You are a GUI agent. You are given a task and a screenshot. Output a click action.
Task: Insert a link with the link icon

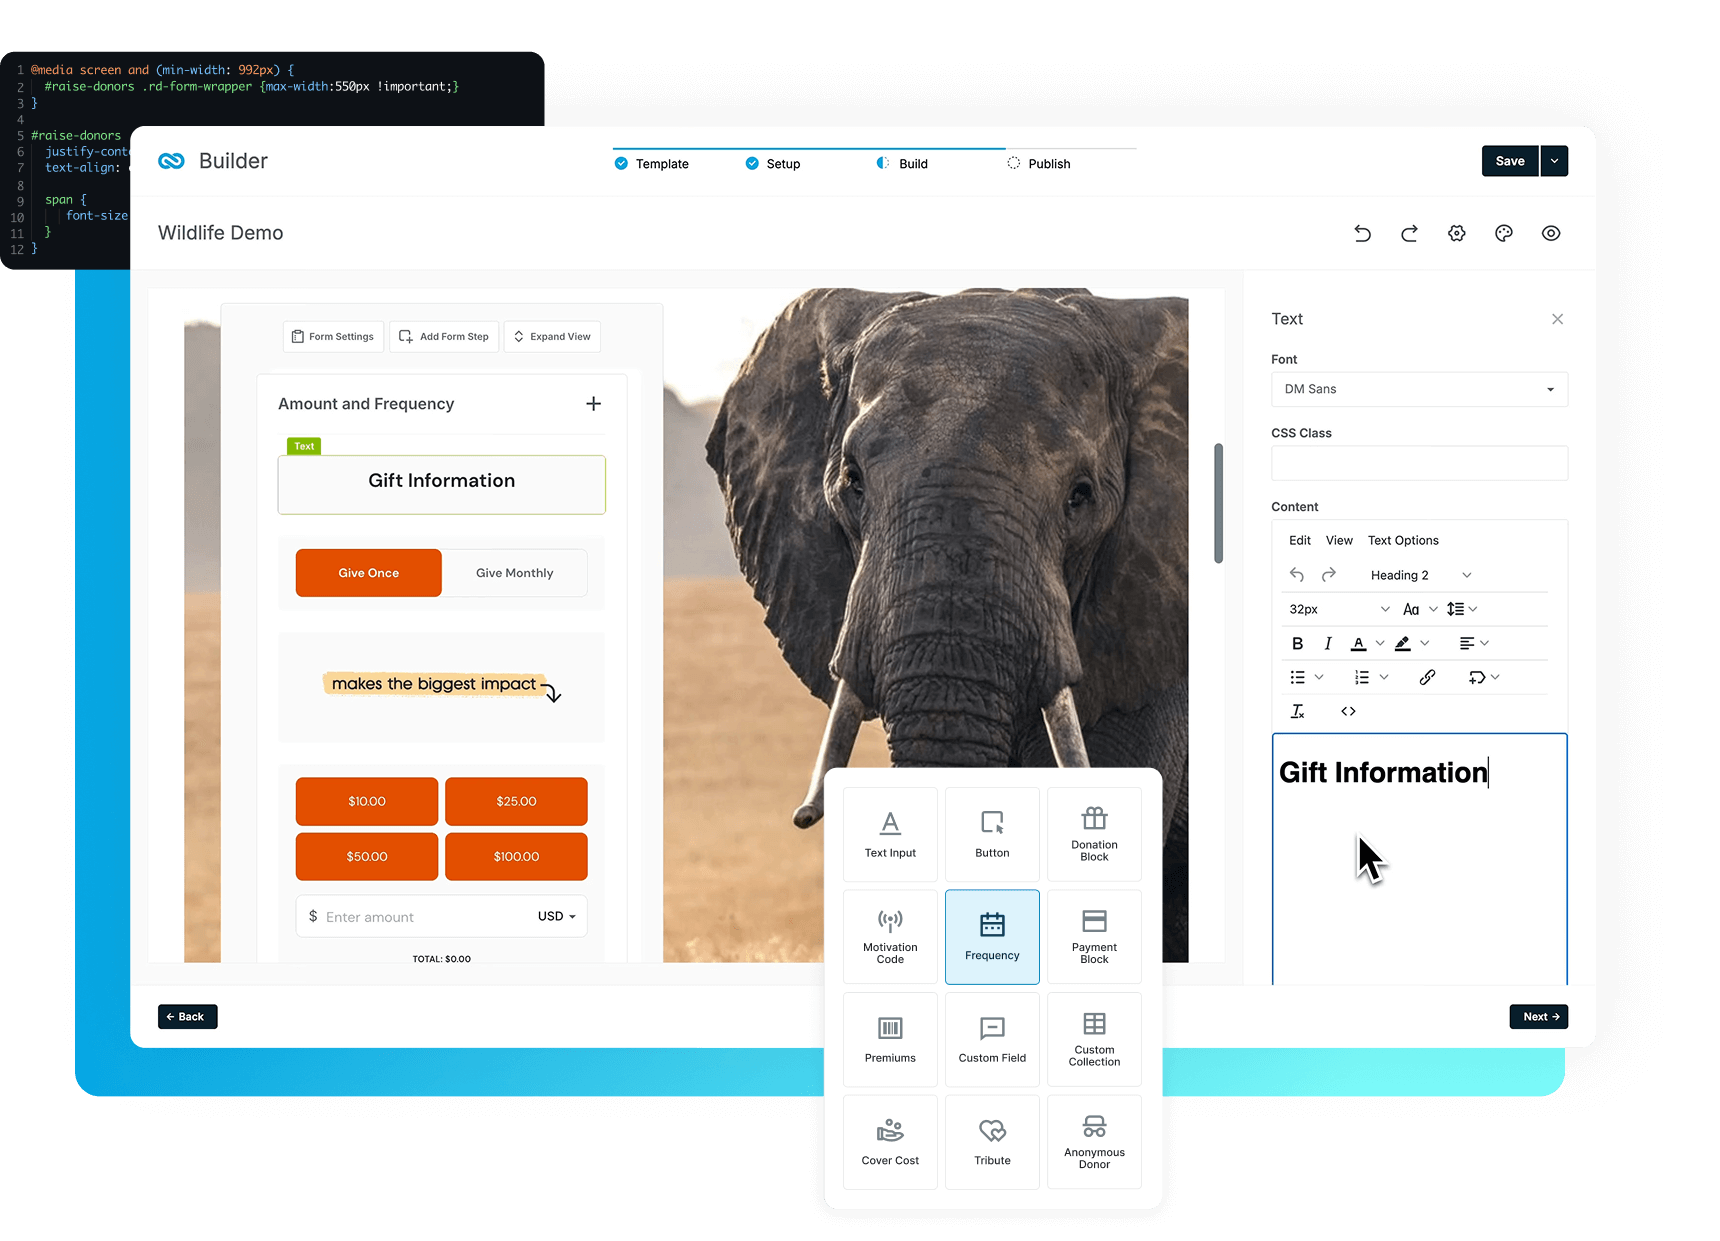tap(1427, 677)
